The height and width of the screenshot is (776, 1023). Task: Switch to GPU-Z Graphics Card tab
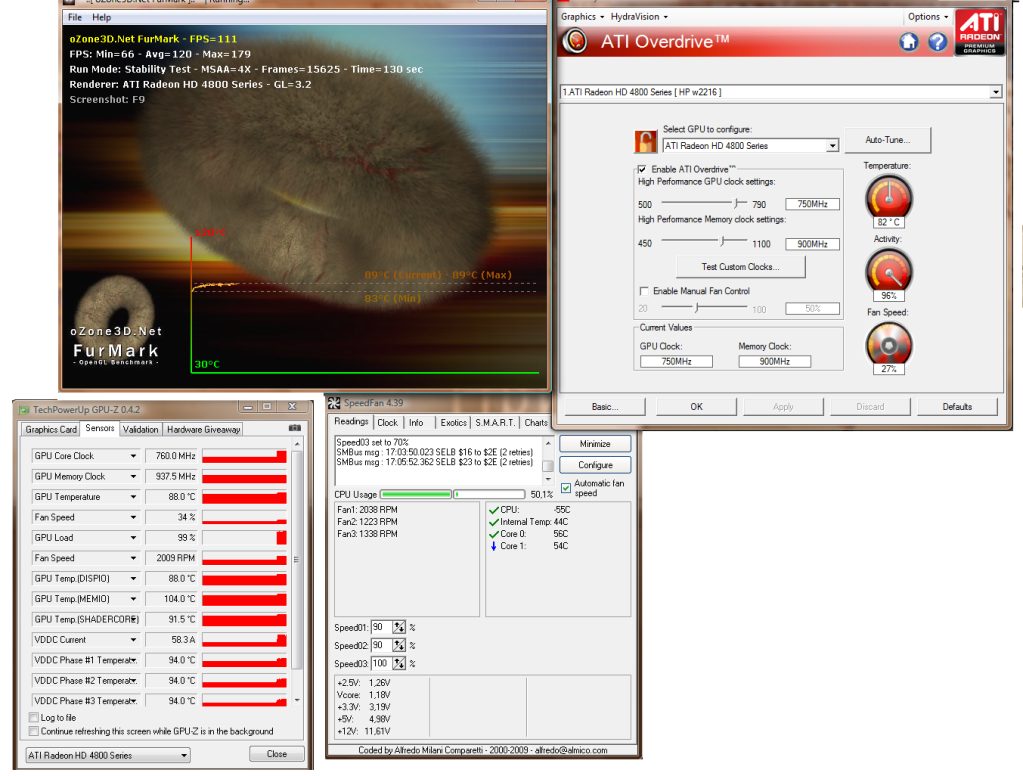51,429
